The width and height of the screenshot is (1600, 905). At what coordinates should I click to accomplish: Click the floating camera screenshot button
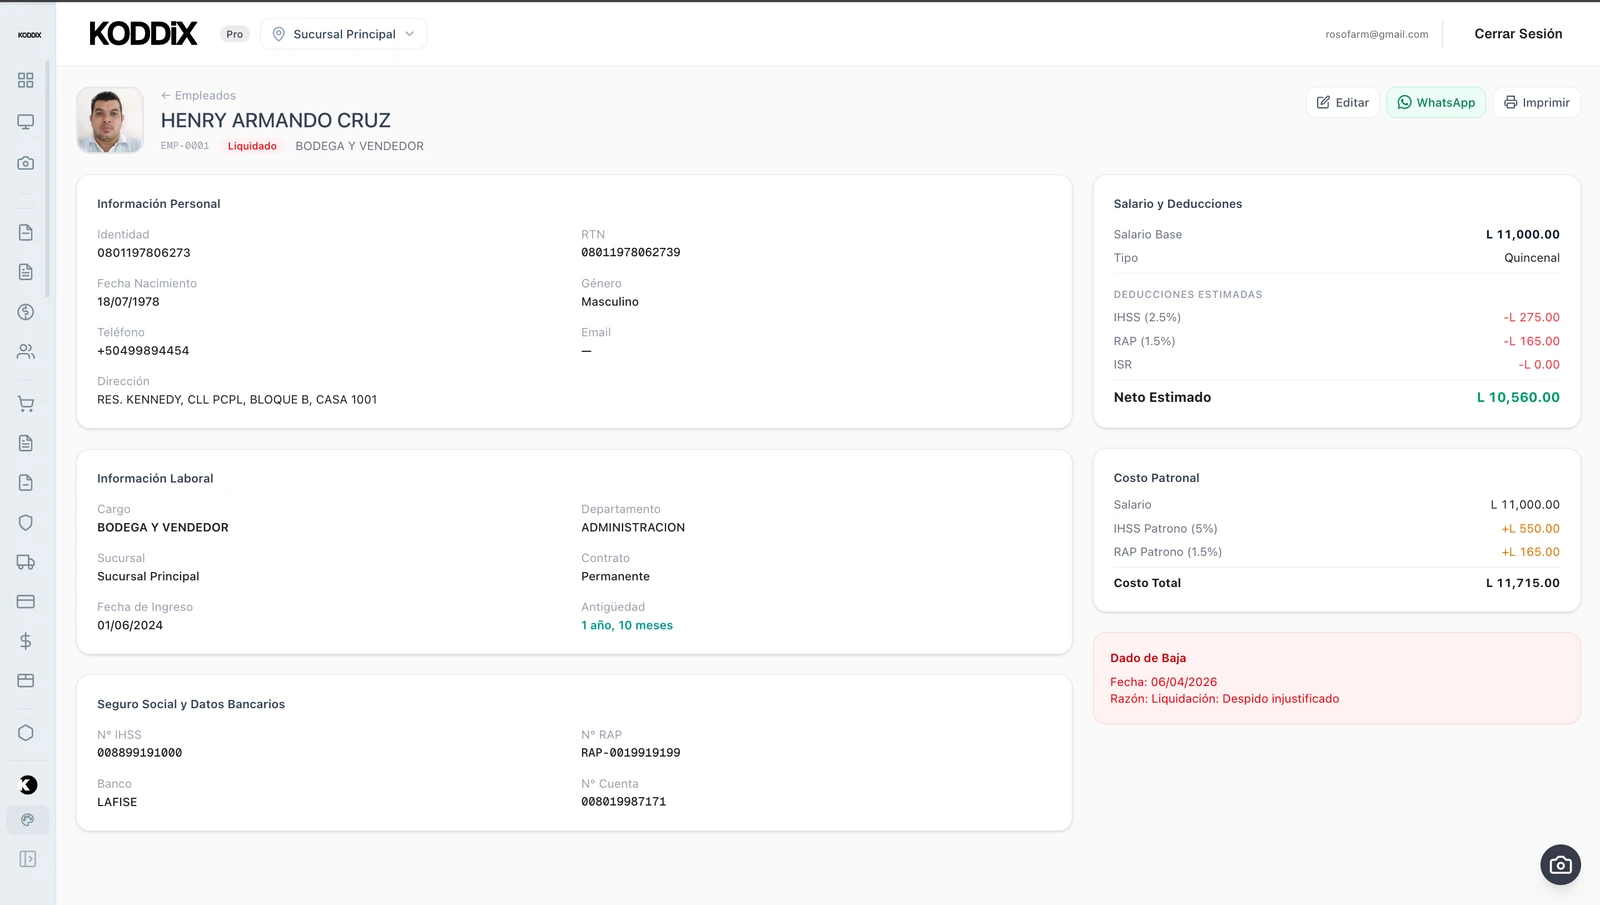[1560, 865]
